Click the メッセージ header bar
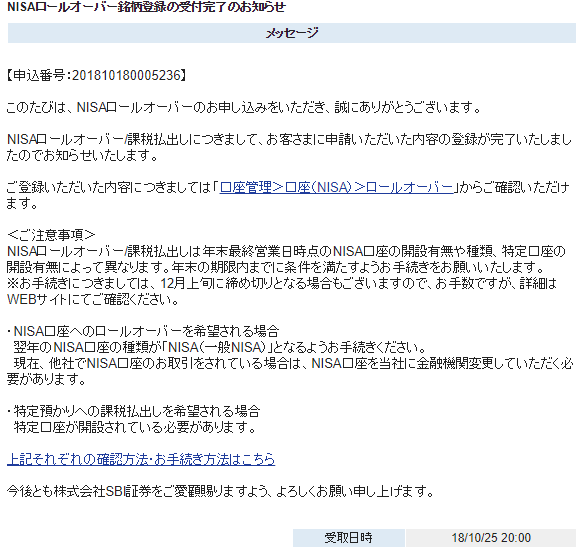 (x=292, y=33)
